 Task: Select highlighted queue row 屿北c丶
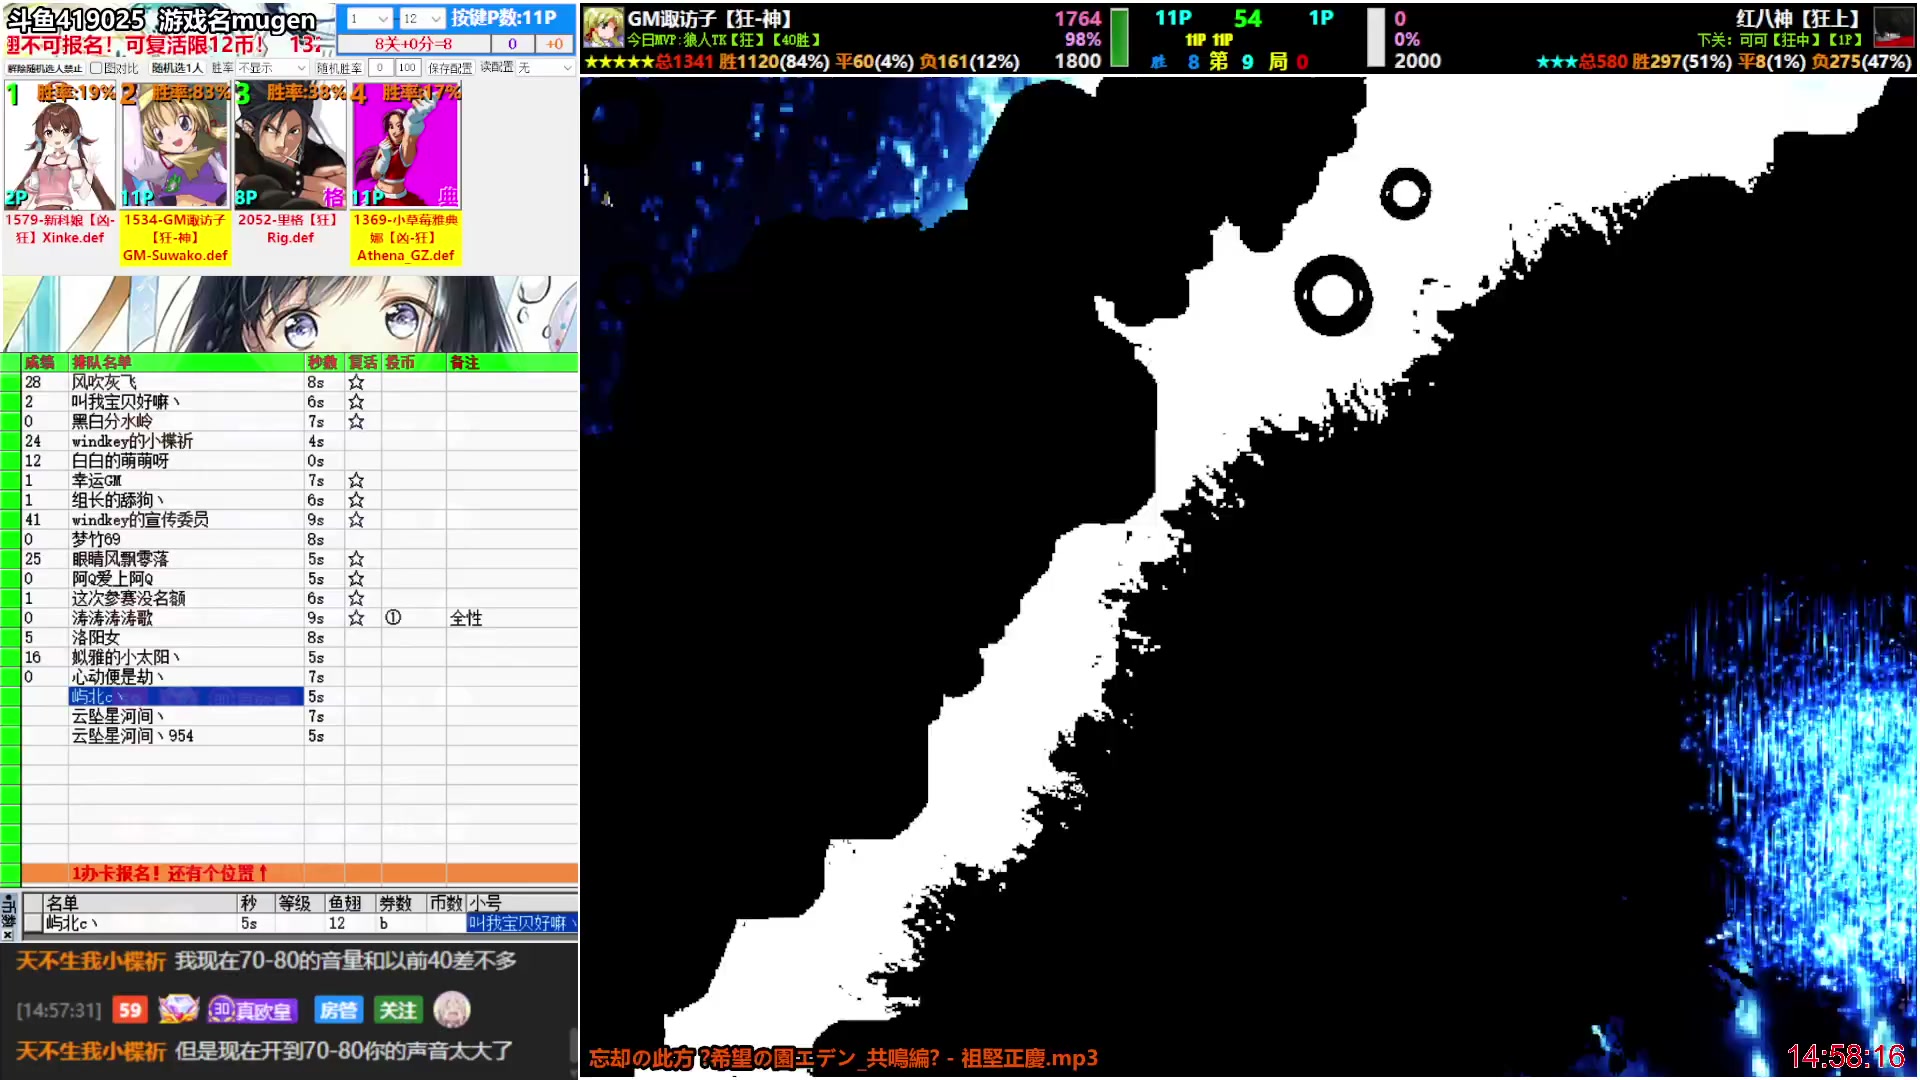pyautogui.click(x=186, y=697)
